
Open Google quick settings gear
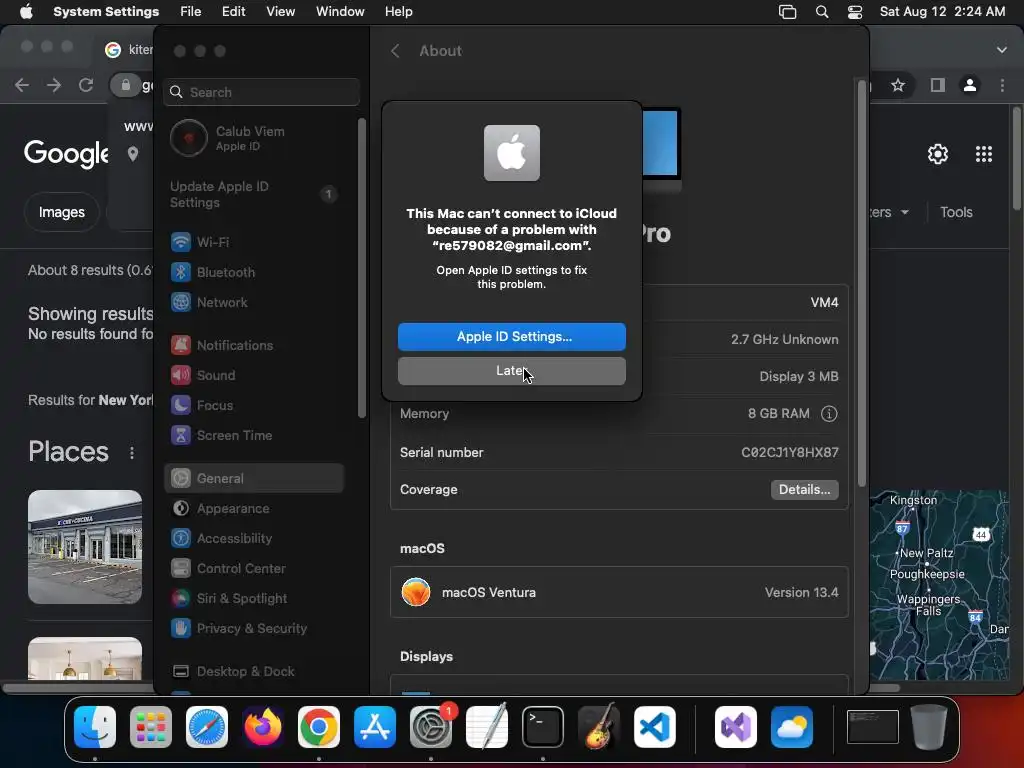point(938,154)
